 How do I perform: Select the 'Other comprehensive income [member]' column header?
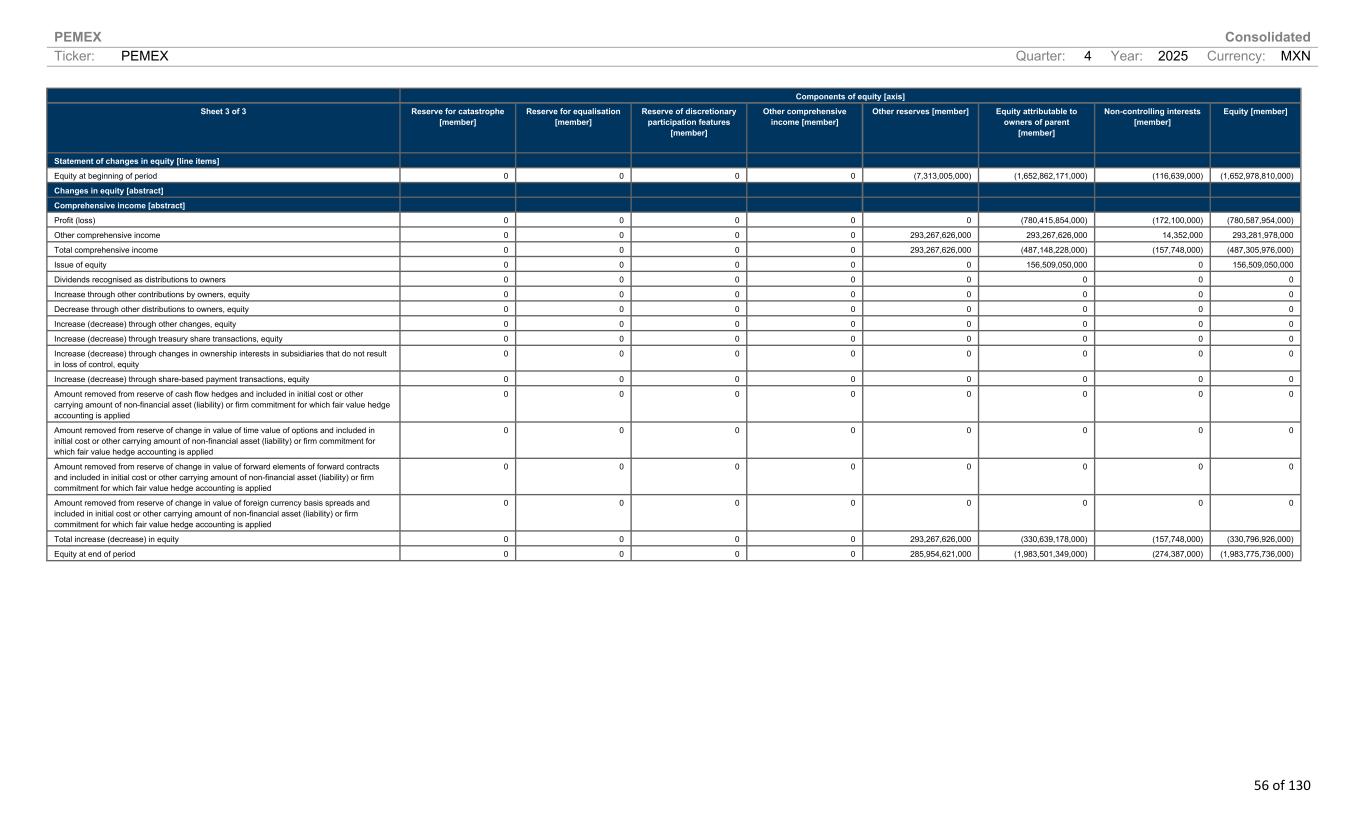tap(804, 116)
